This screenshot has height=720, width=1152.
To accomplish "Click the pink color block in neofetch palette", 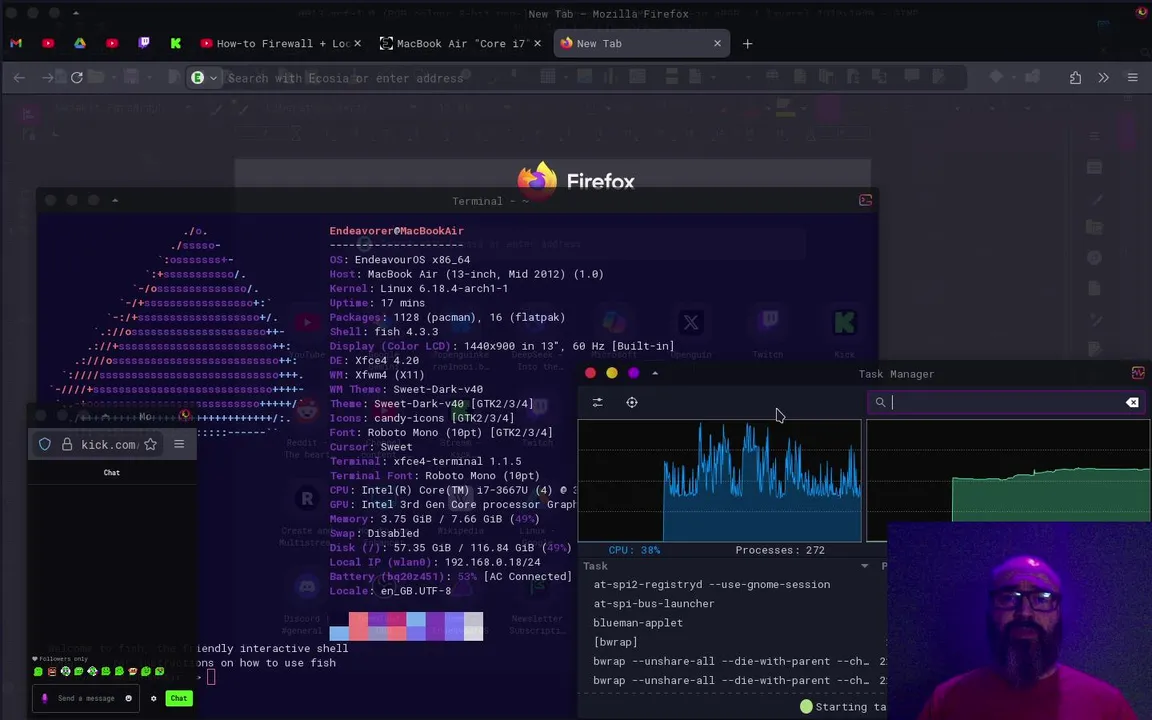I will tap(359, 626).
